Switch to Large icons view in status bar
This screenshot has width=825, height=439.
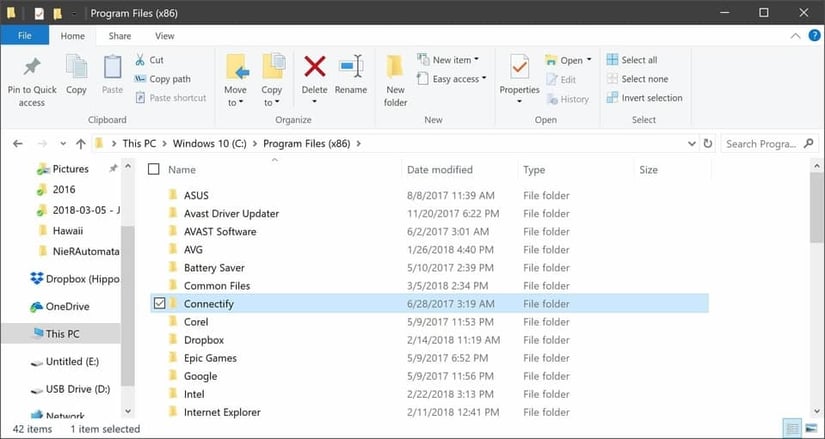(x=811, y=428)
